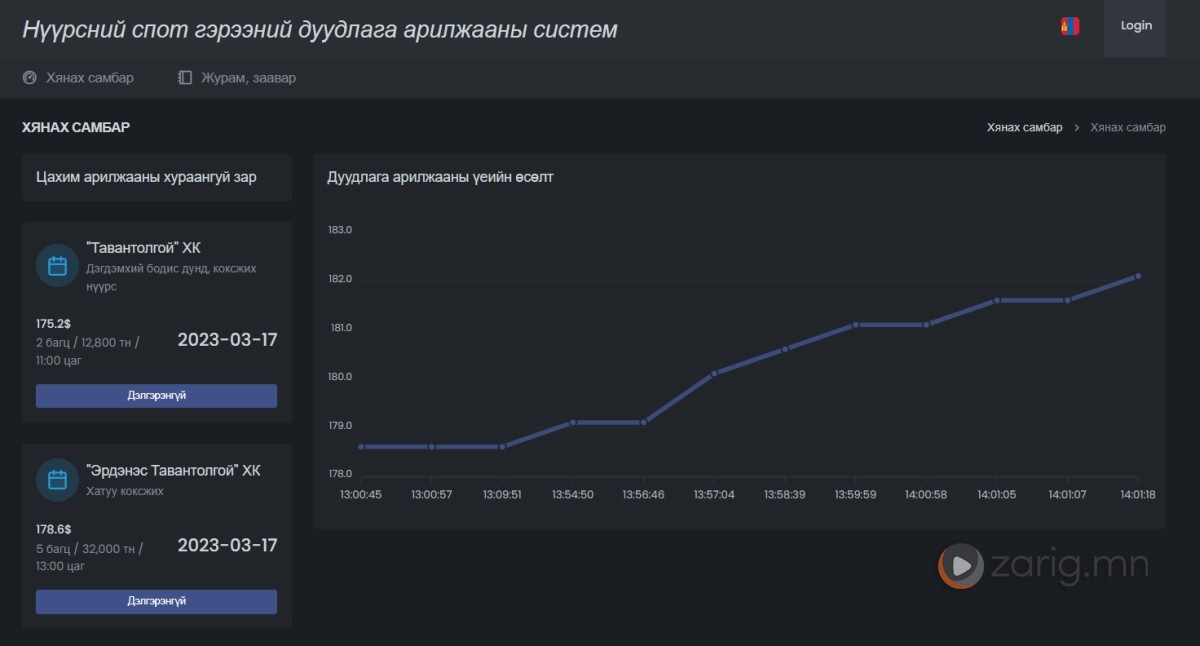Click the 2023-03-17 date on Эрдэнэс Тавантолгой card
This screenshot has height=646, width=1200.
pyautogui.click(x=227, y=545)
